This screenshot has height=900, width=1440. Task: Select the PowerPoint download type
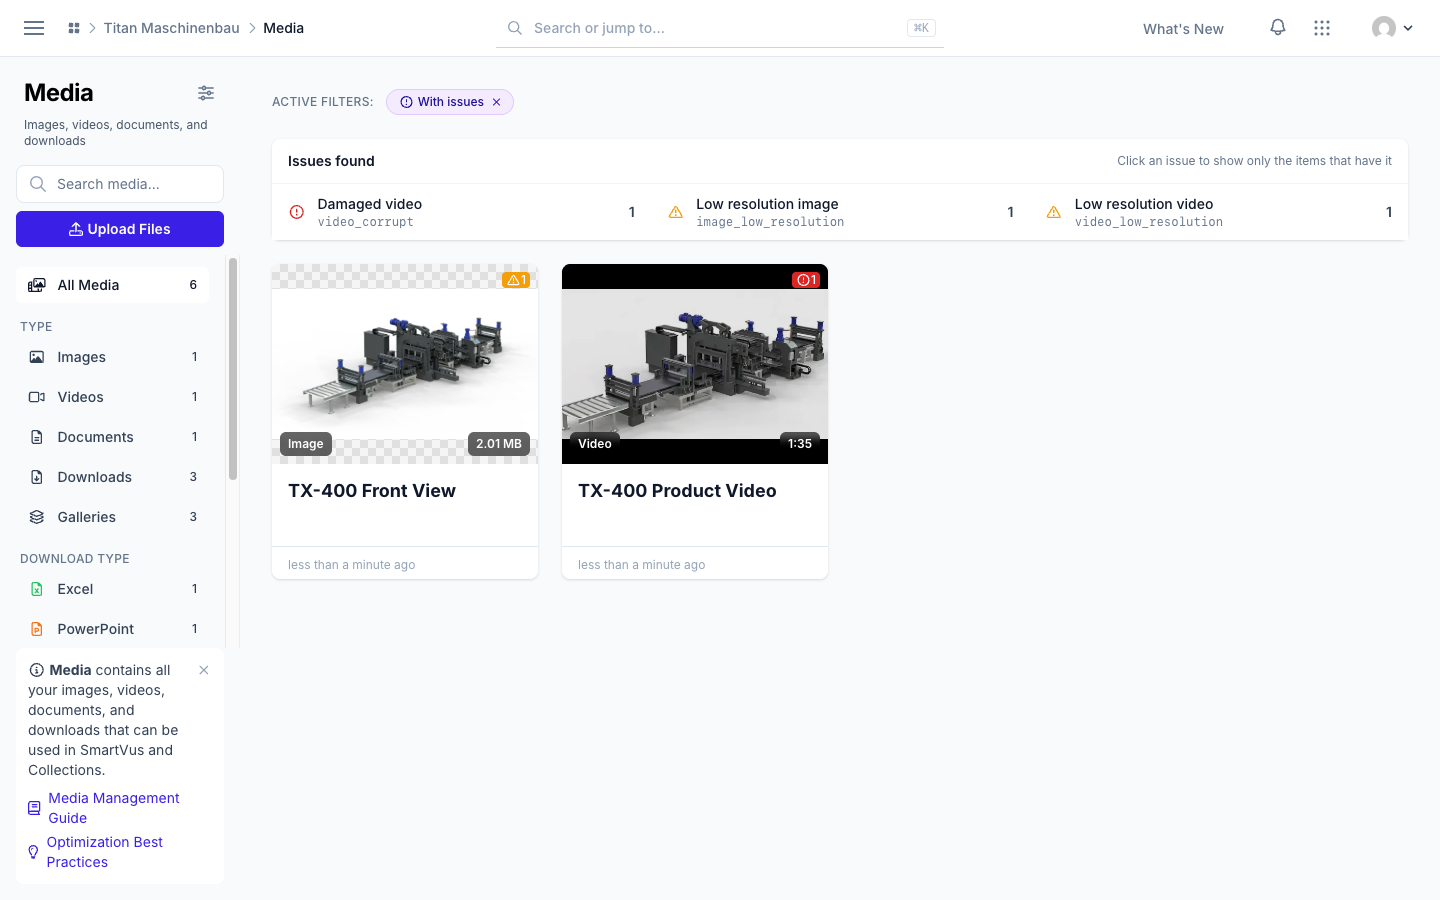pyautogui.click(x=113, y=629)
